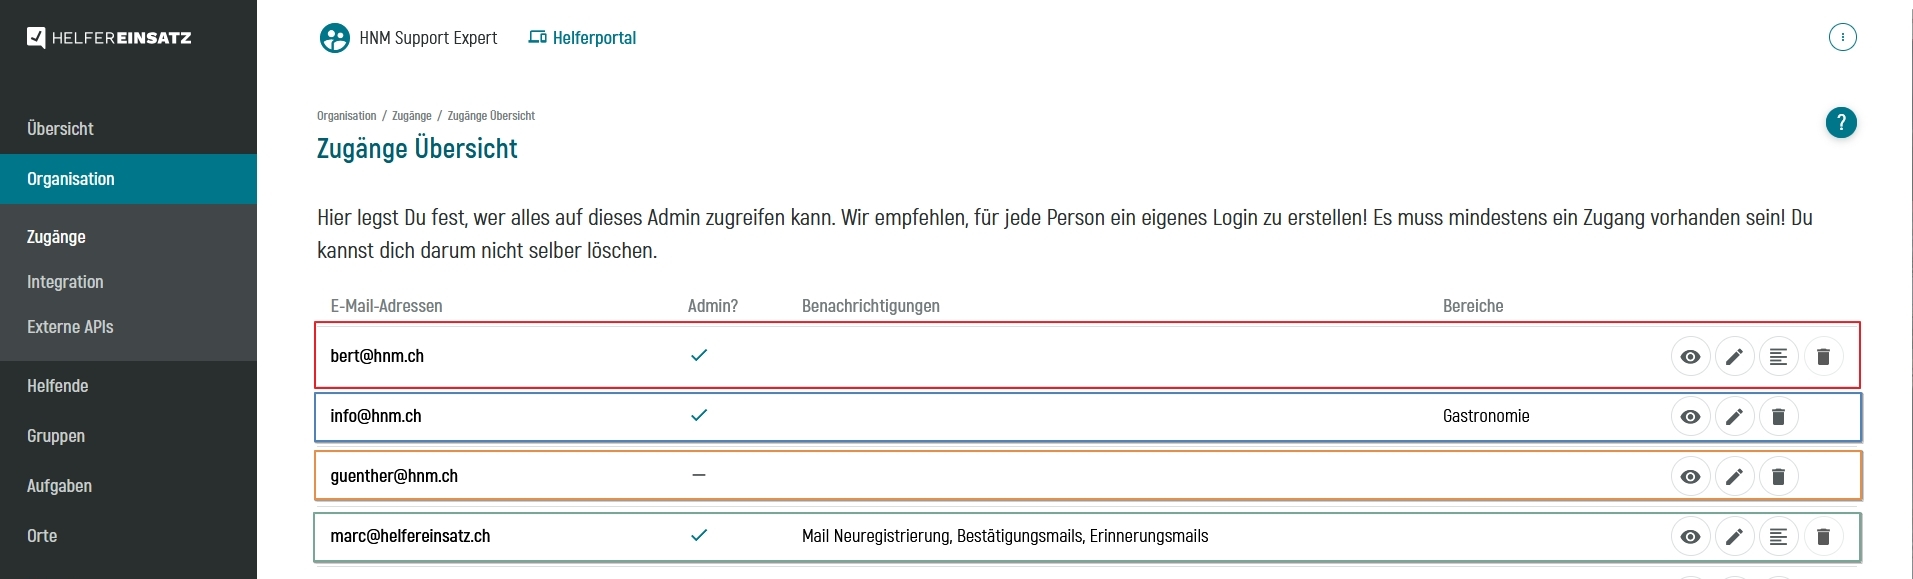Click trash icon for info@hnm.ch
The image size is (1913, 579).
[x=1779, y=417]
